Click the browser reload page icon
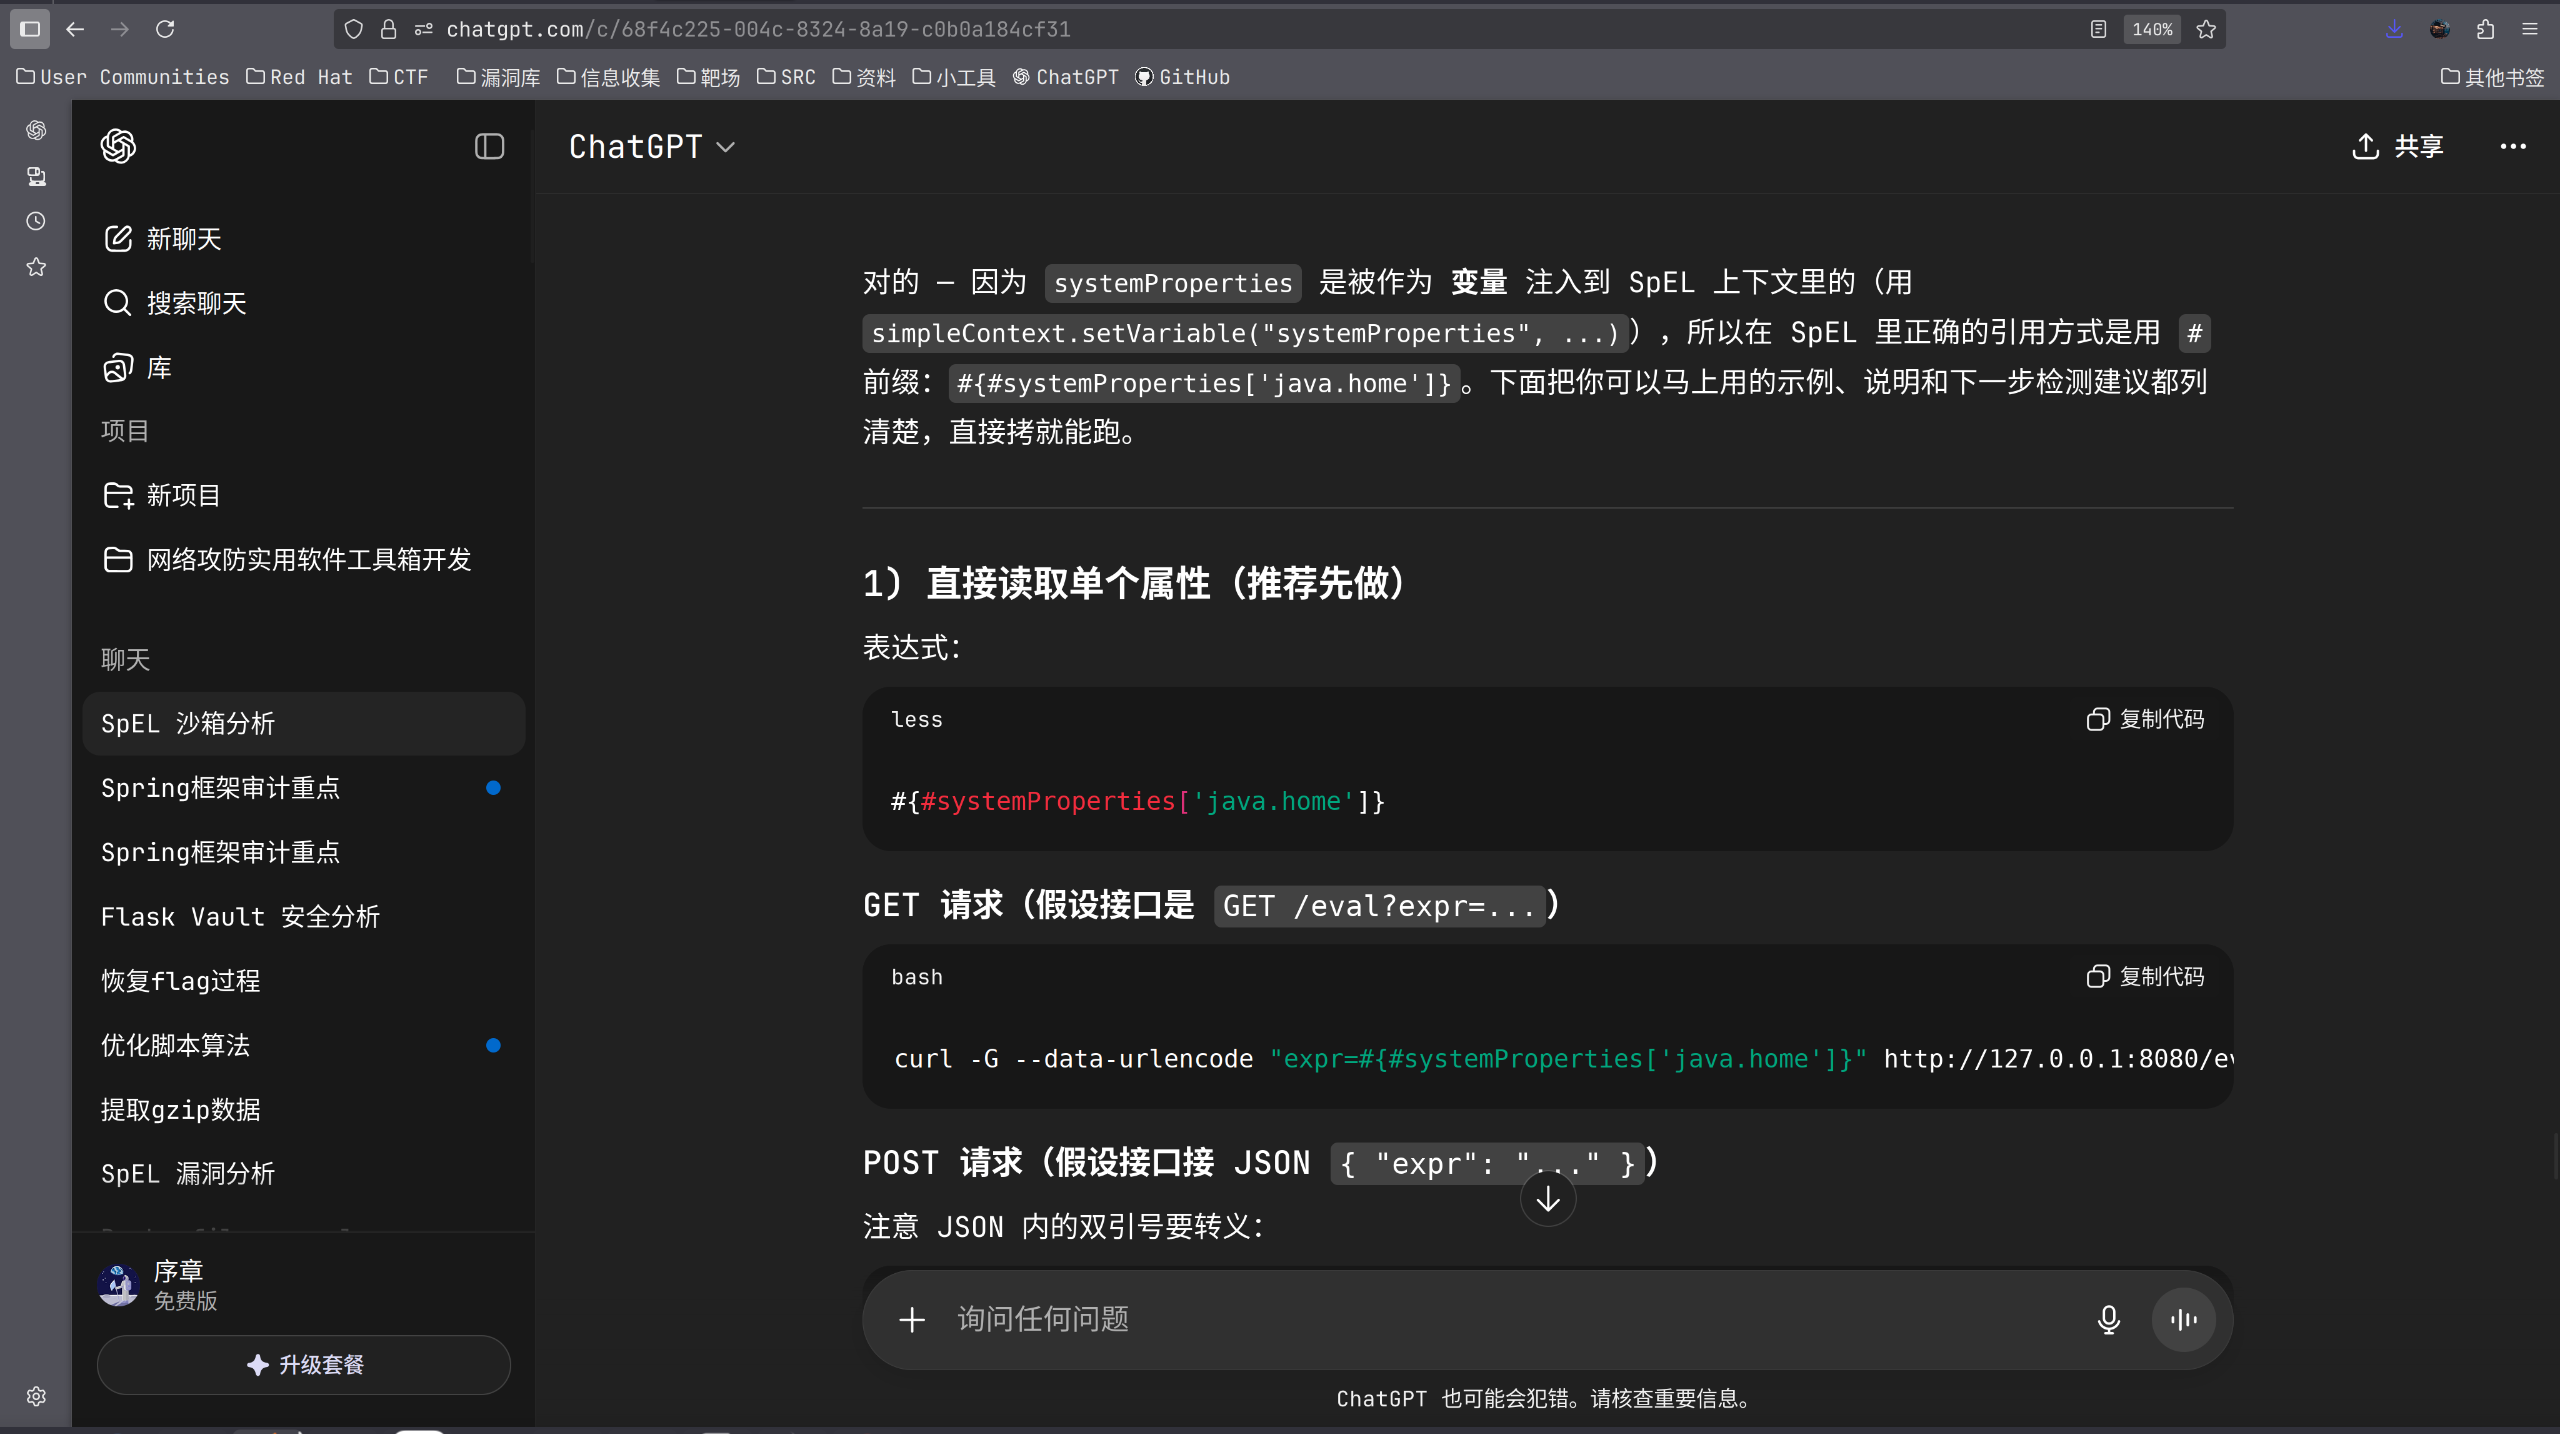Viewport: 2560px width, 1434px height. [165, 29]
